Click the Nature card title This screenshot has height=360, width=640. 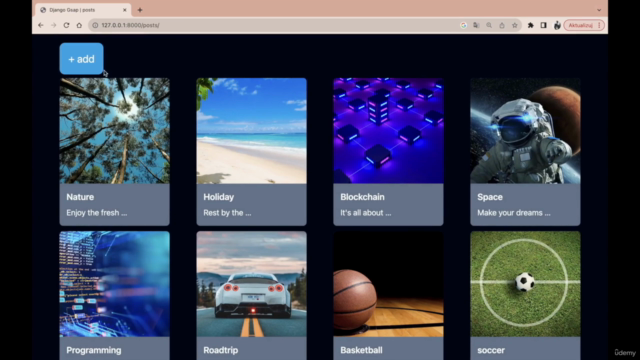(x=80, y=197)
